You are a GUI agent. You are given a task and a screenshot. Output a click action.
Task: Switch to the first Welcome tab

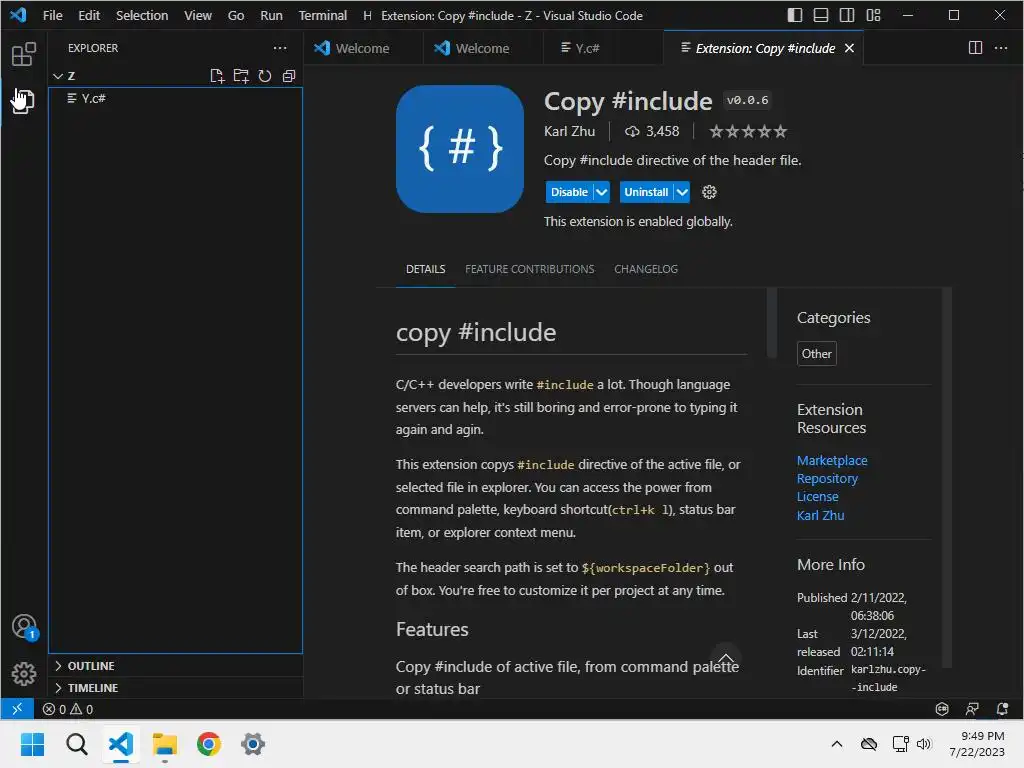(363, 48)
